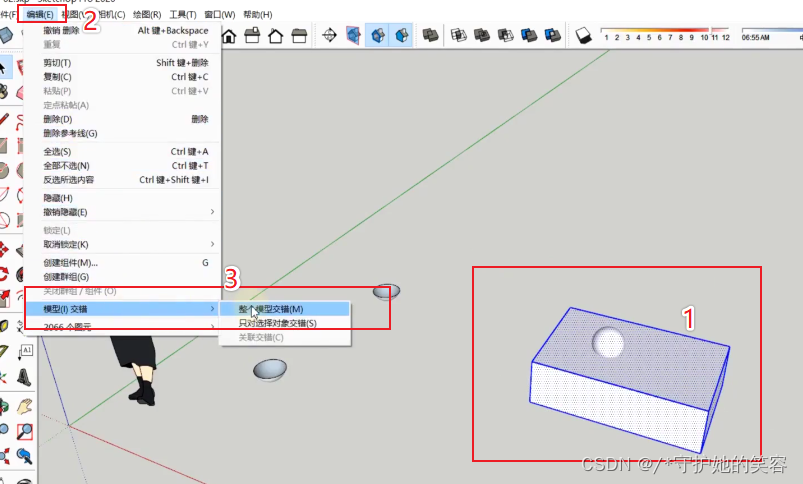Switch to the outlined house Back view

pos(276,36)
